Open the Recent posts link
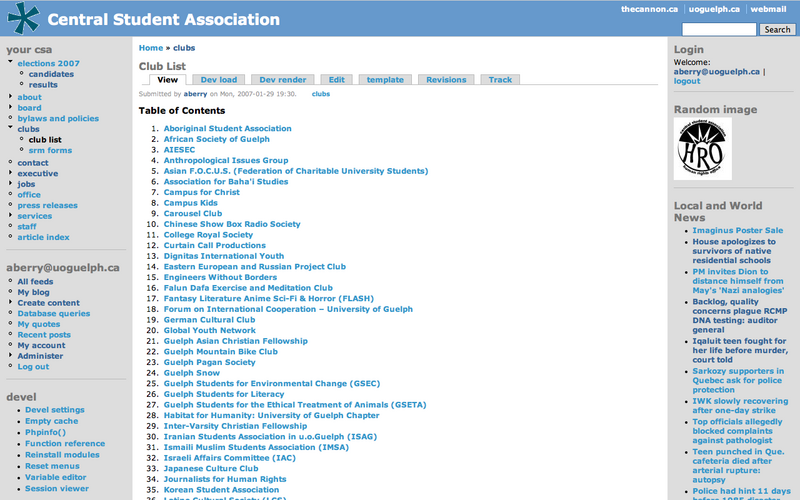The height and width of the screenshot is (500, 800). (44, 335)
